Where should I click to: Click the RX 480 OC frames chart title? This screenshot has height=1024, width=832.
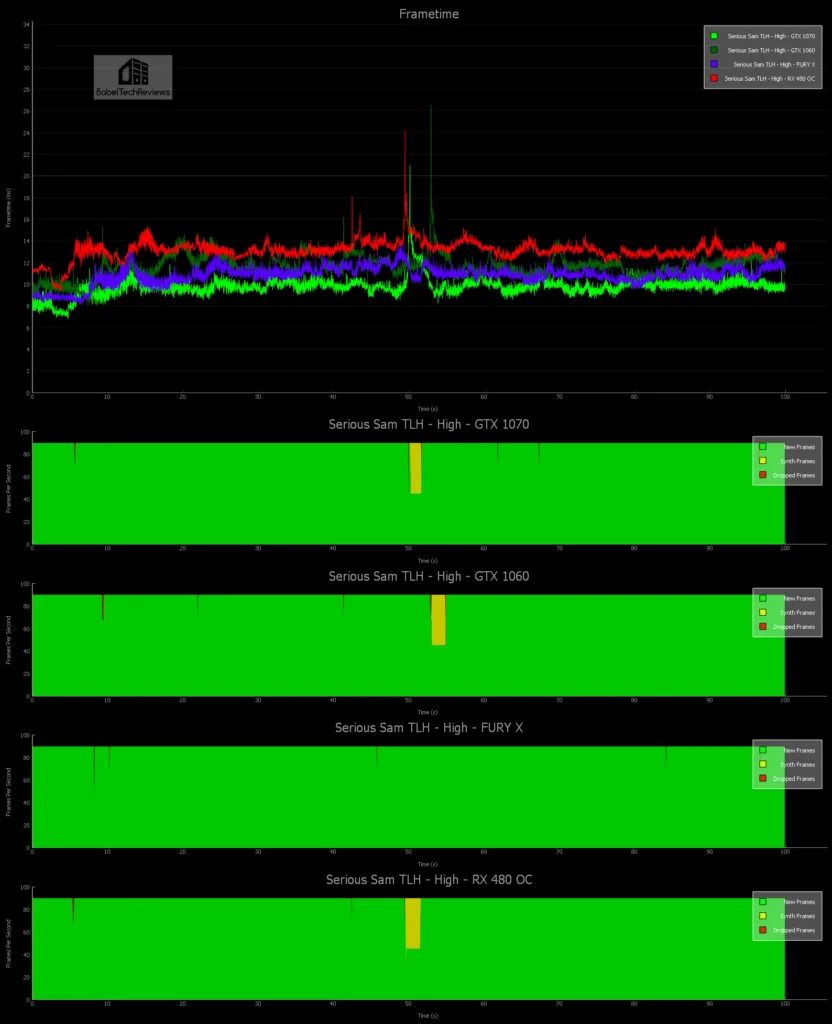click(428, 879)
